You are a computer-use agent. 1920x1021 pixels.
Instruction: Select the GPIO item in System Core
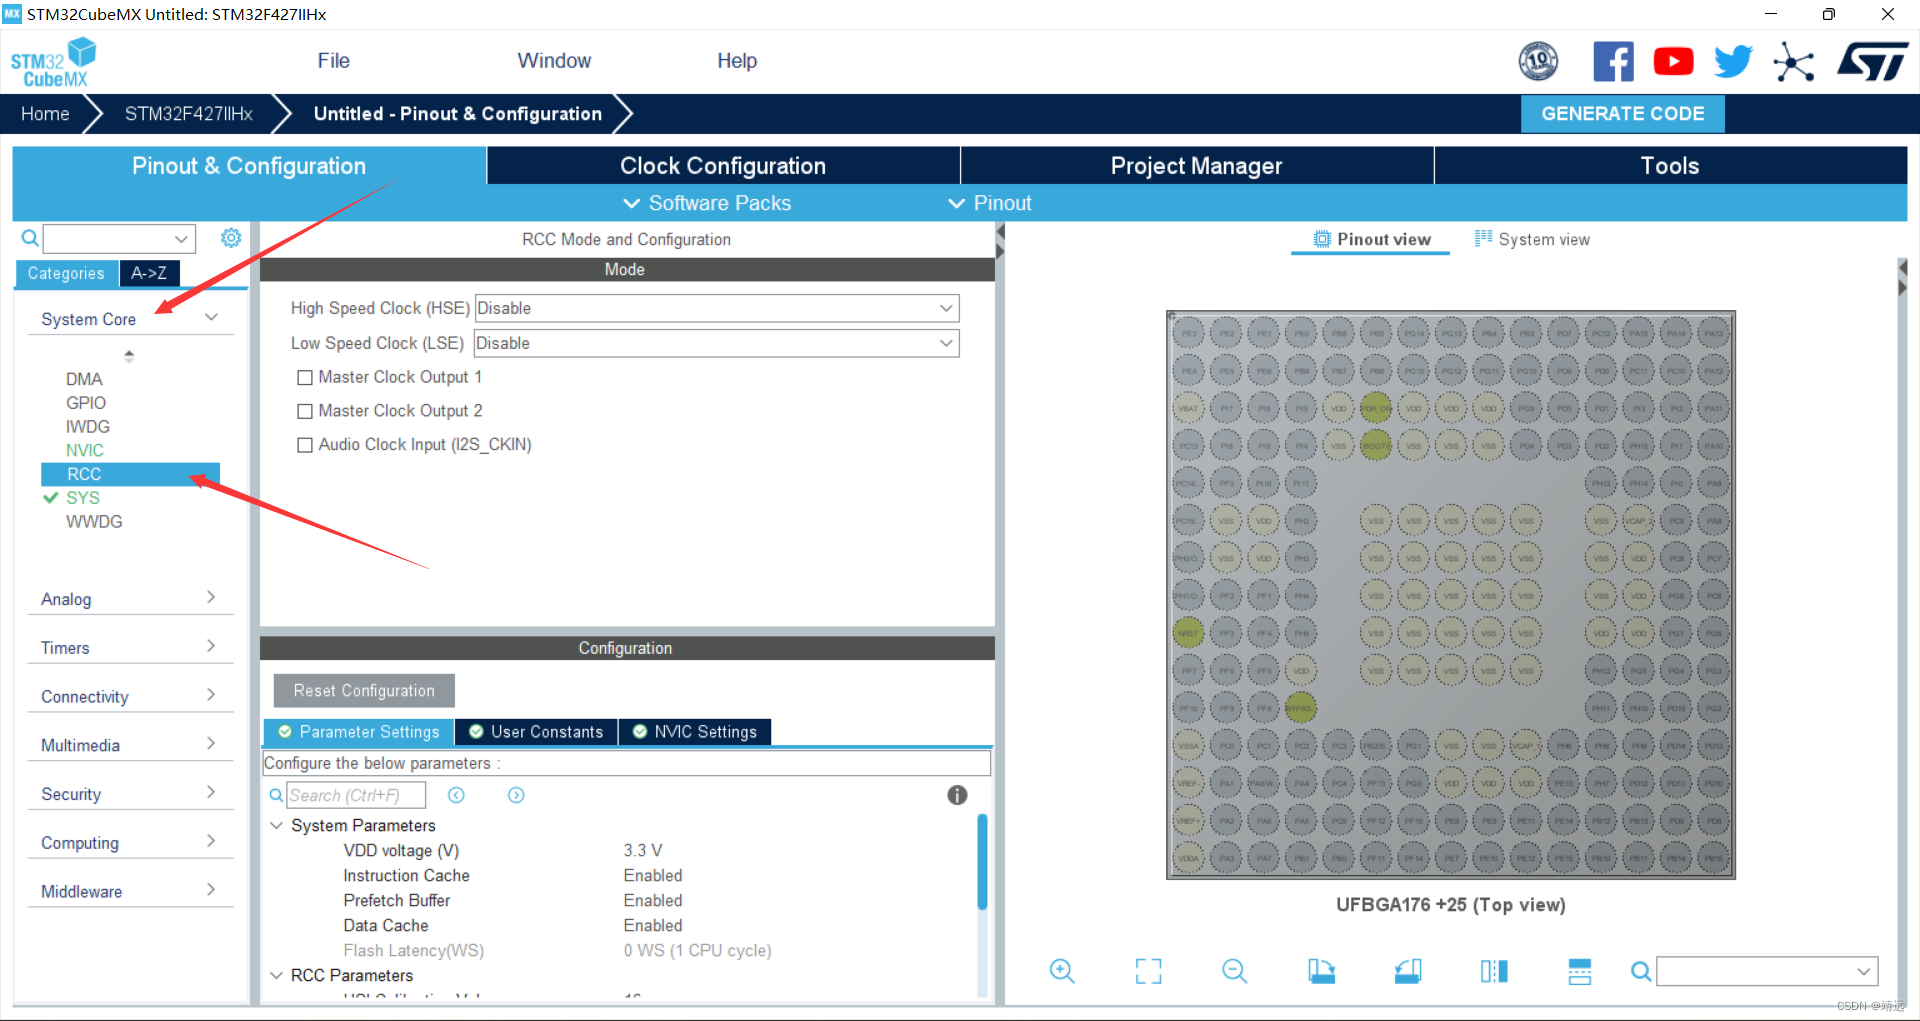tap(86, 403)
